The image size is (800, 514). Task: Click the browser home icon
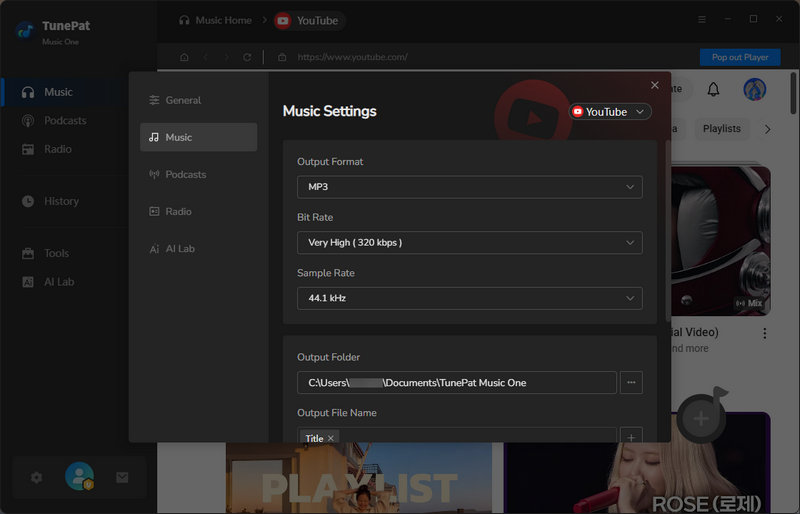click(184, 57)
